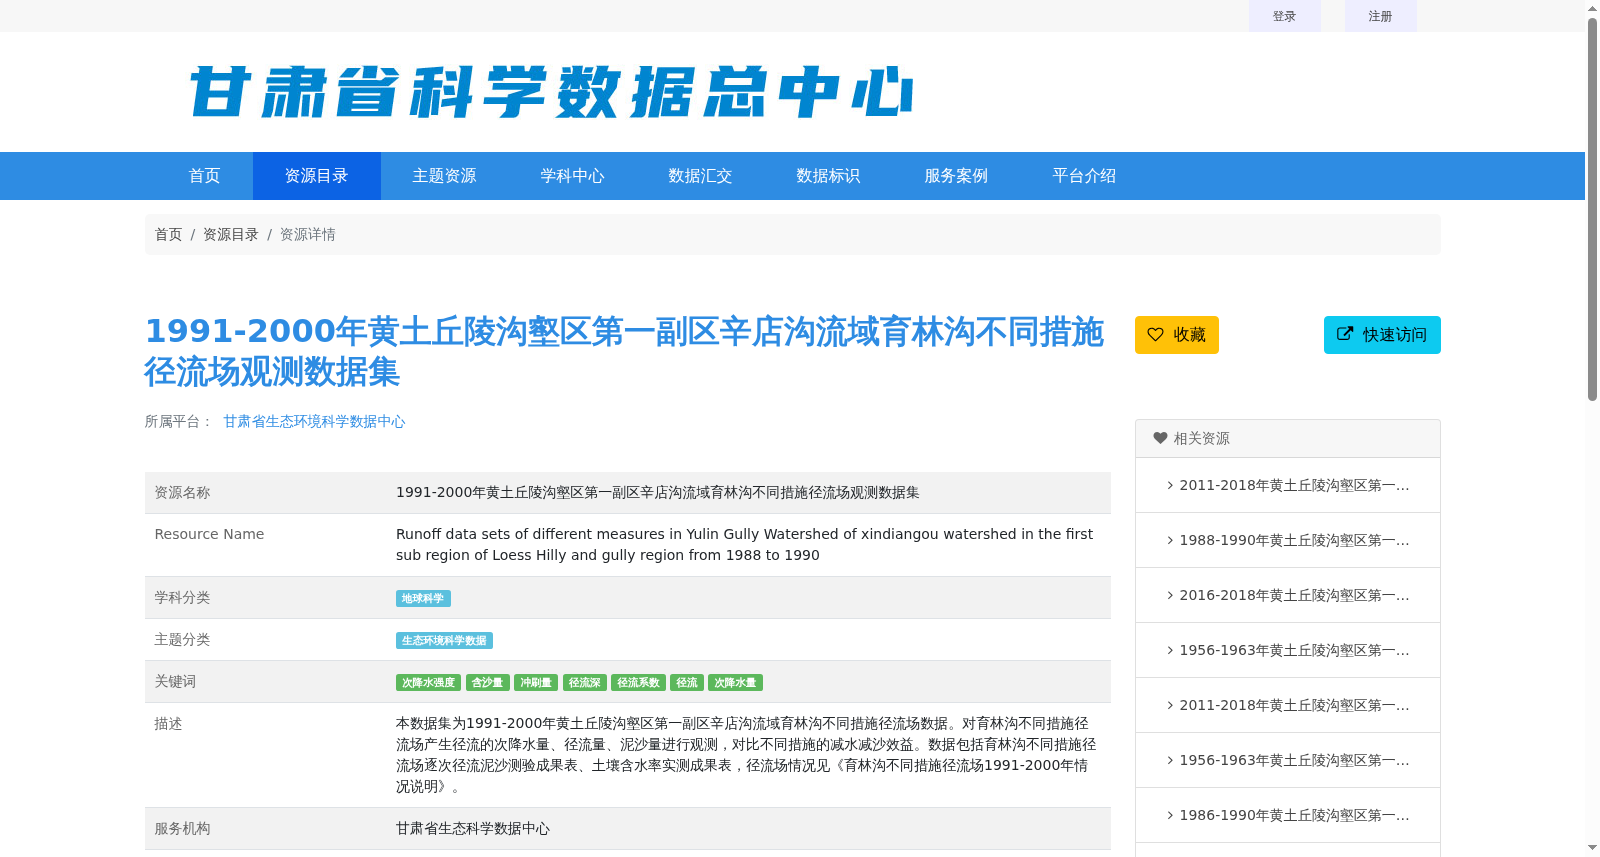
Task: Click the 注册 button
Action: point(1381,16)
